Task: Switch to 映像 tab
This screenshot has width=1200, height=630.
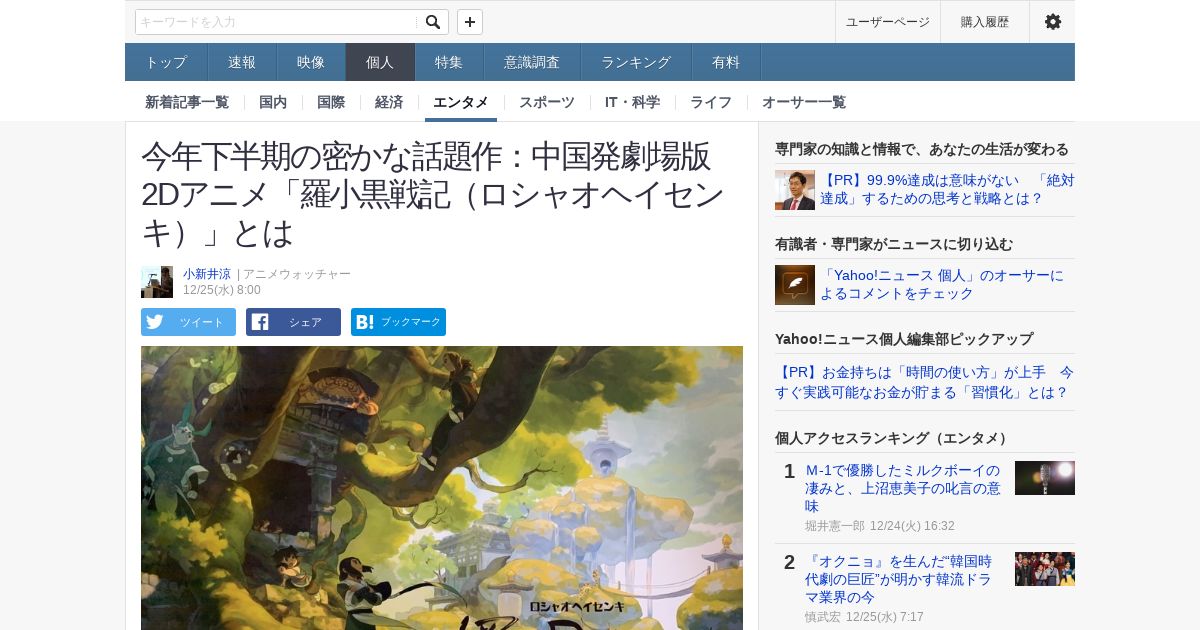Action: point(311,62)
